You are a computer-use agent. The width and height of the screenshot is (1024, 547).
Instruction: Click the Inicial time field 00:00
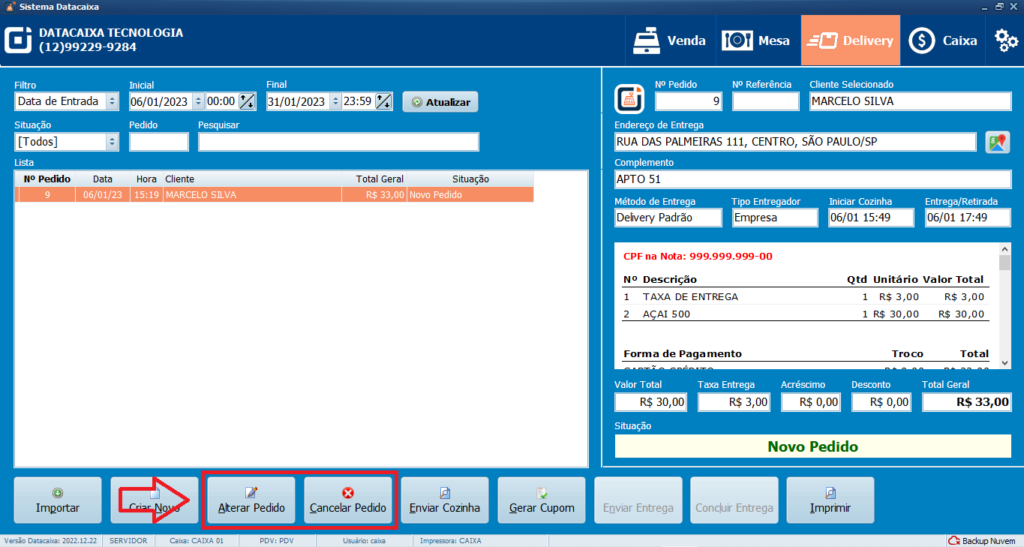tap(221, 102)
